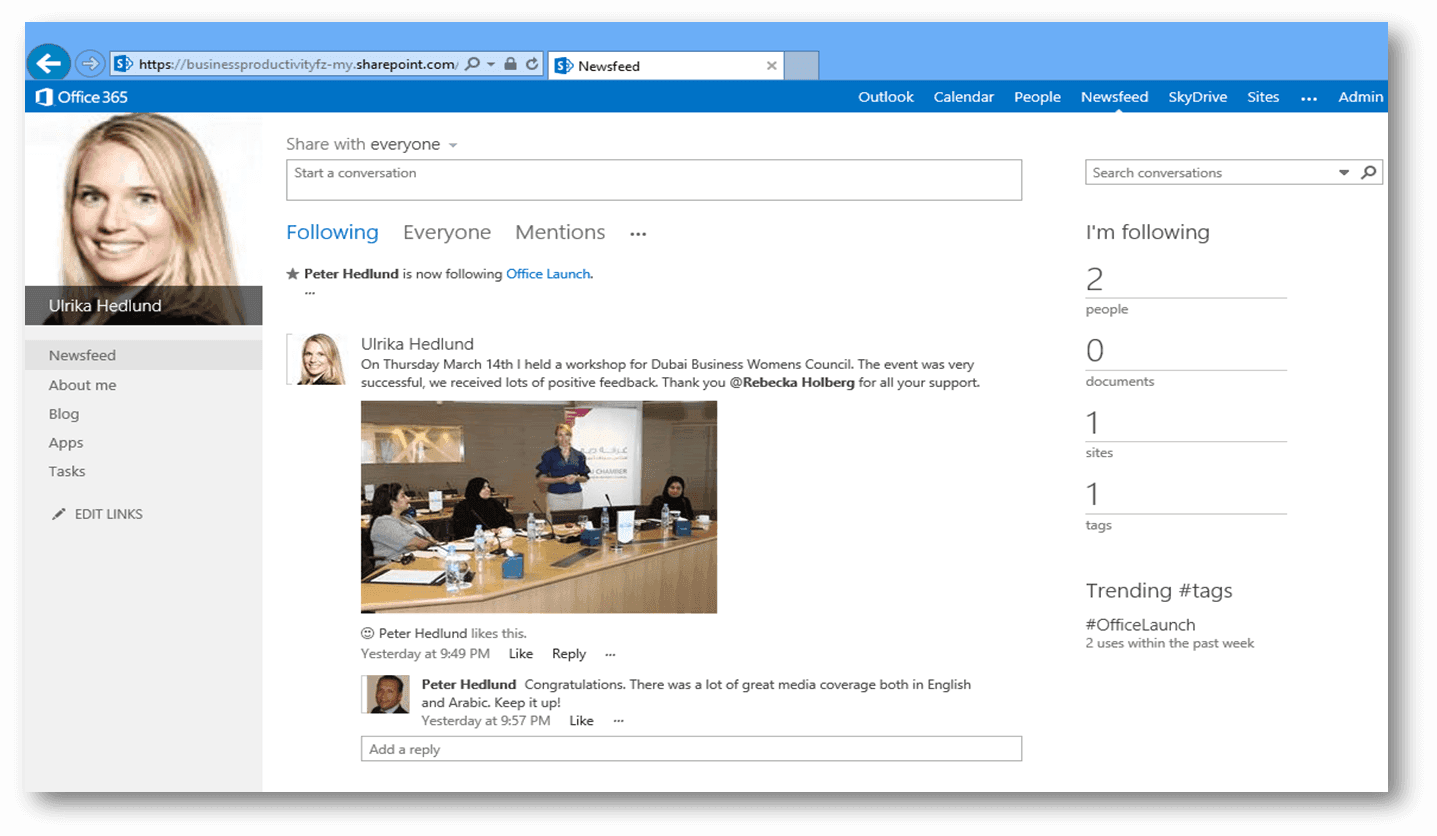Image resolution: width=1437 pixels, height=836 pixels.
Task: Expand the ellipsis next to Mentions
Action: pos(638,233)
